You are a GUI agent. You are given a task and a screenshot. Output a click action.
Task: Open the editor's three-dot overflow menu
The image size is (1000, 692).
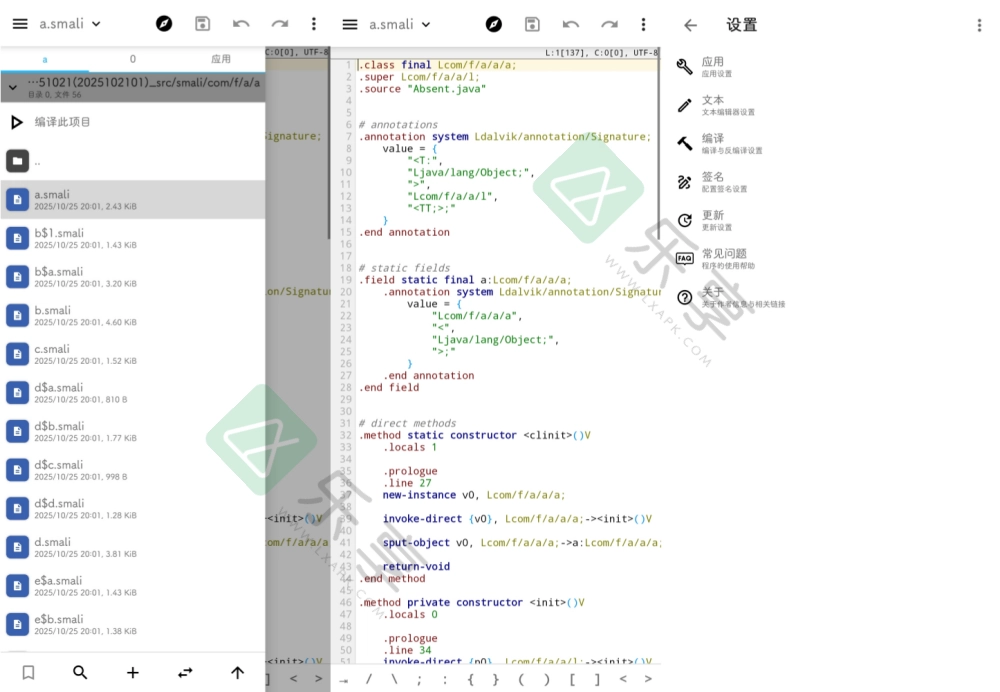coord(644,24)
